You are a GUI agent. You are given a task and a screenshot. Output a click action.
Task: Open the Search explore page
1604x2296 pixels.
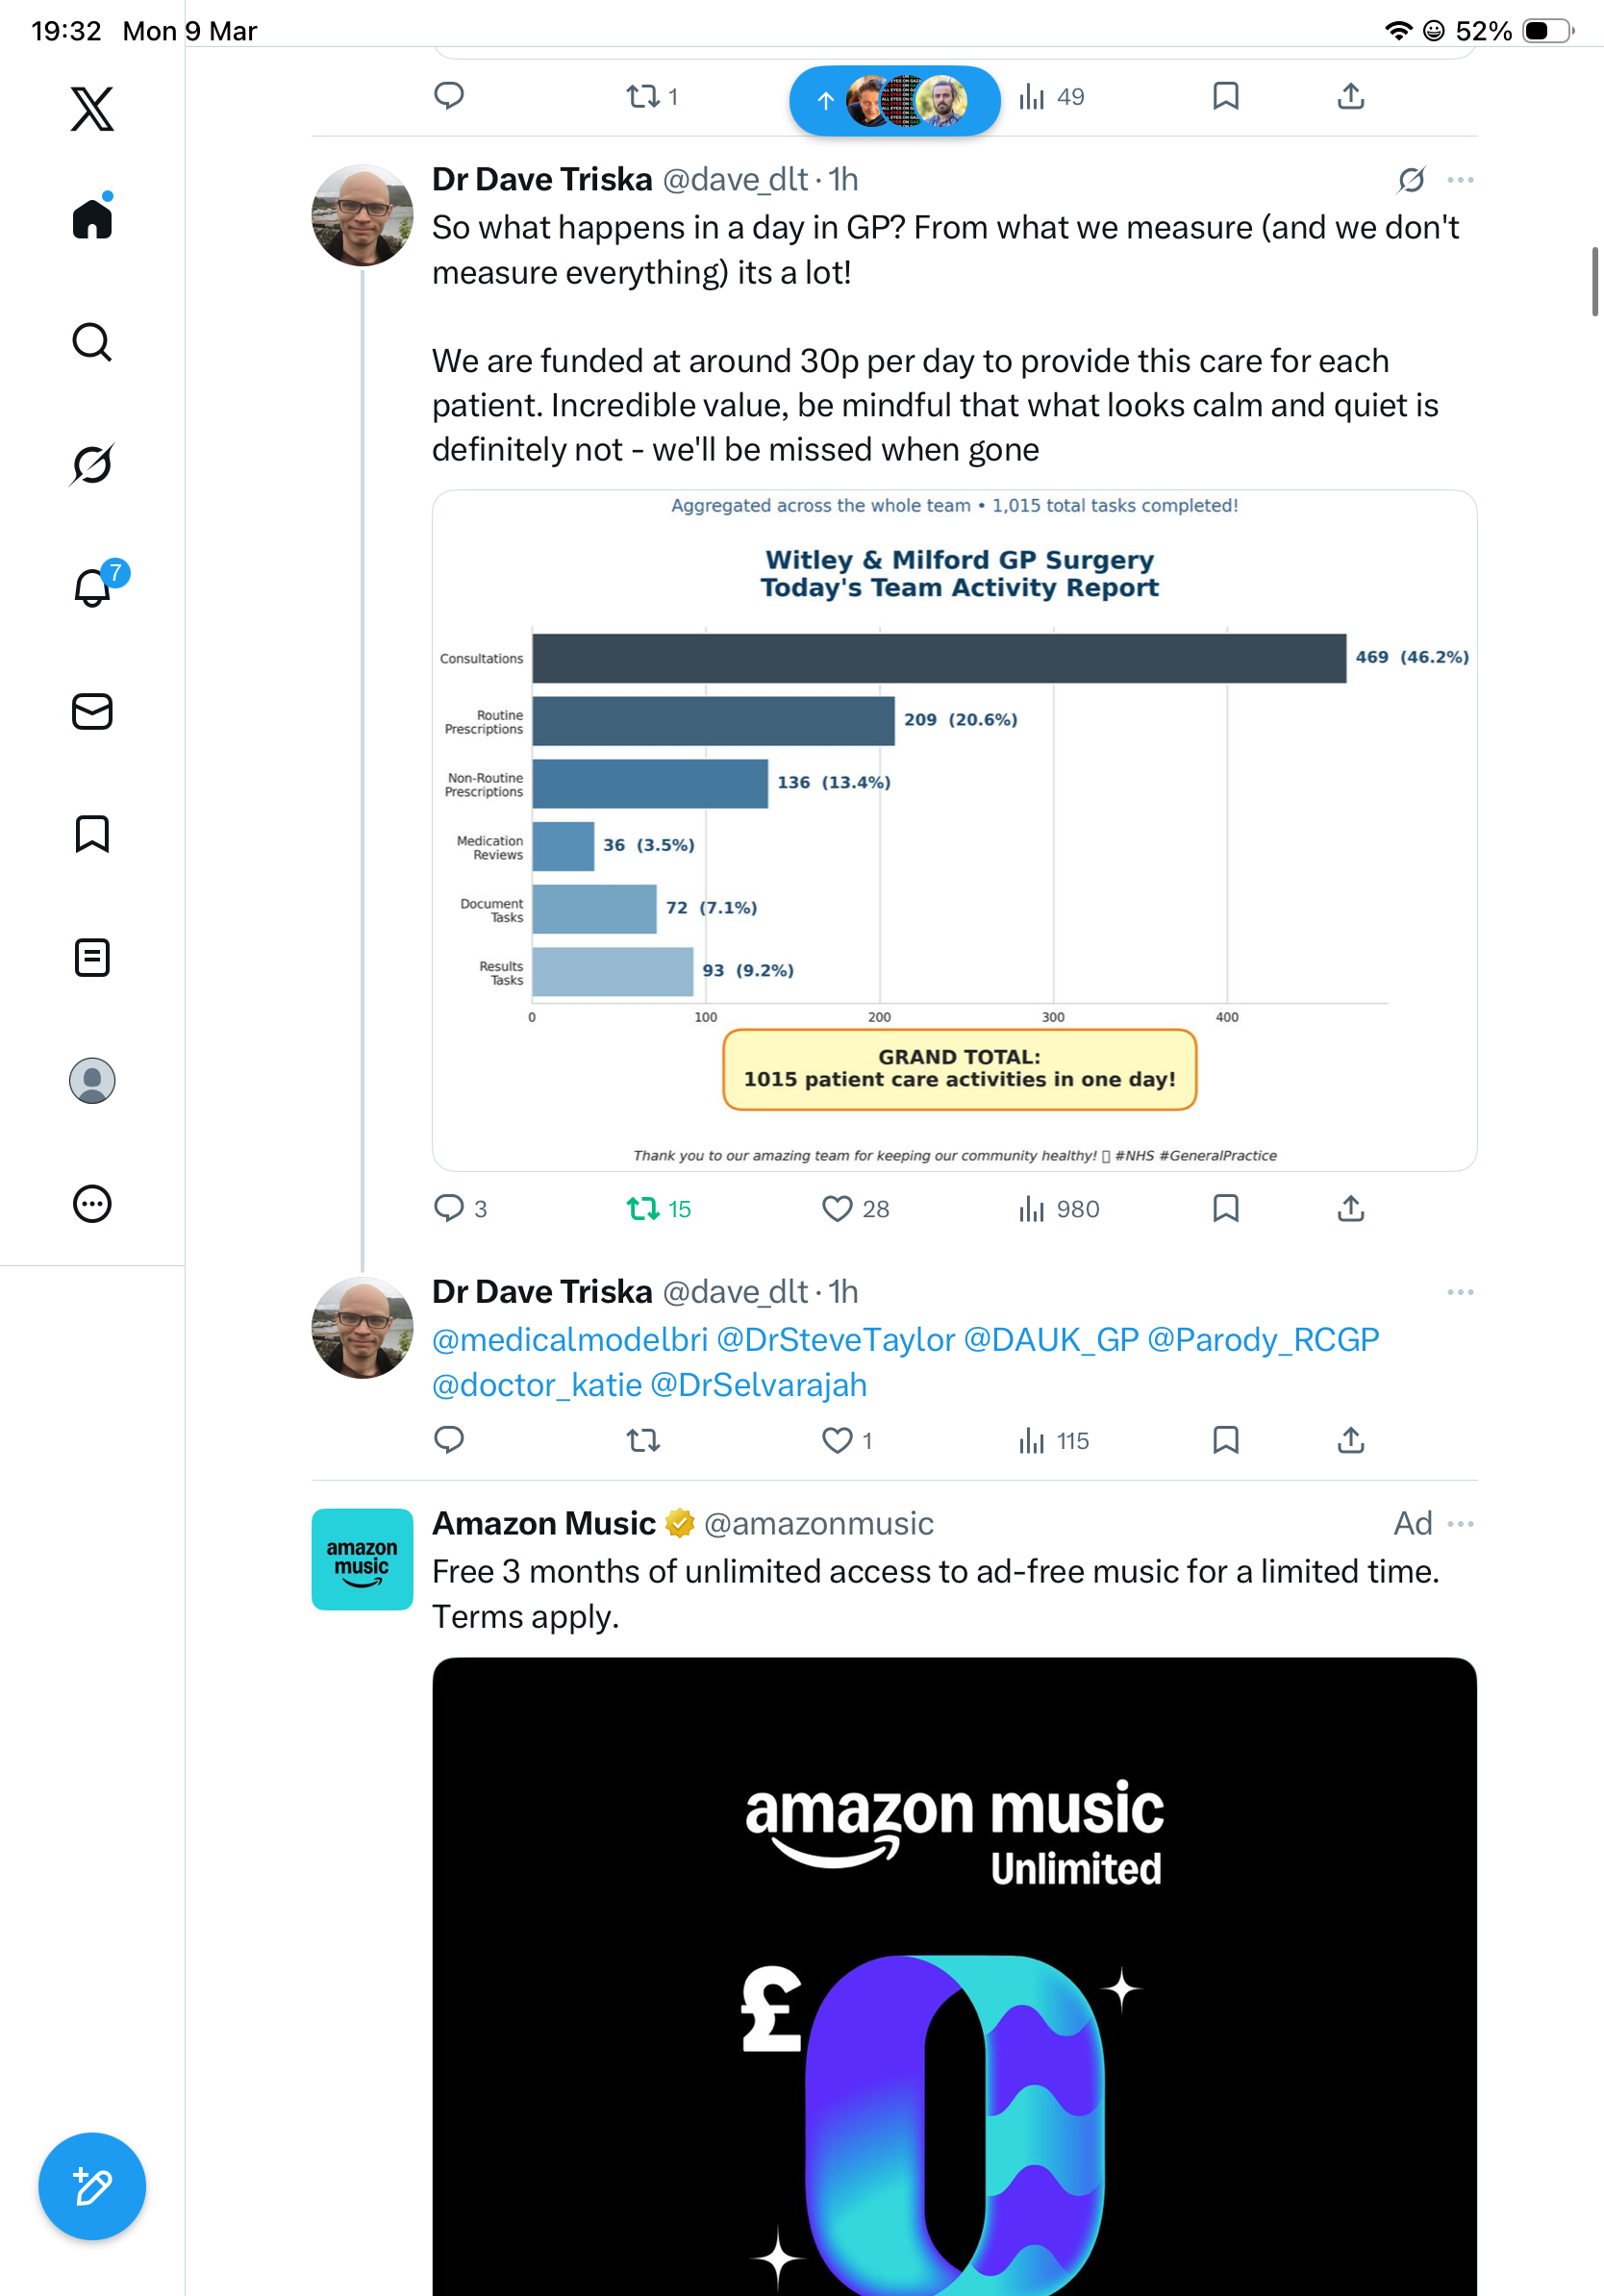point(92,342)
